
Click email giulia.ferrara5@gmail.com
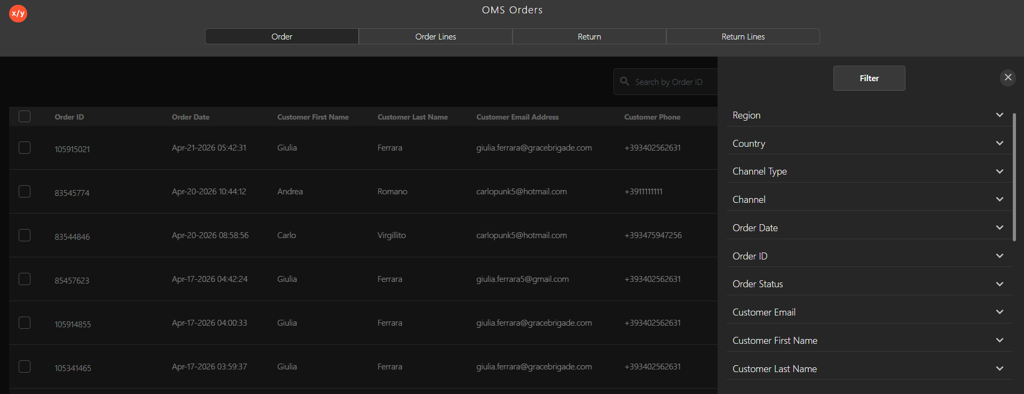click(x=522, y=279)
